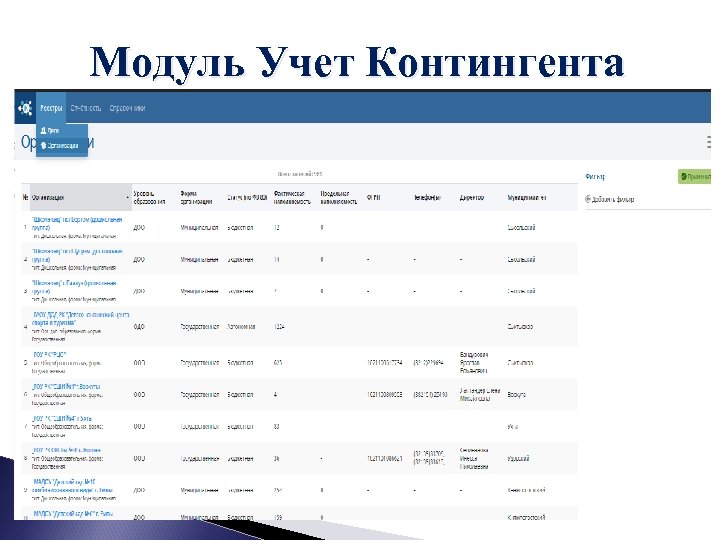This screenshot has width=720, height=540.
Task: Click Уровень образования column header
Action: click(x=149, y=197)
